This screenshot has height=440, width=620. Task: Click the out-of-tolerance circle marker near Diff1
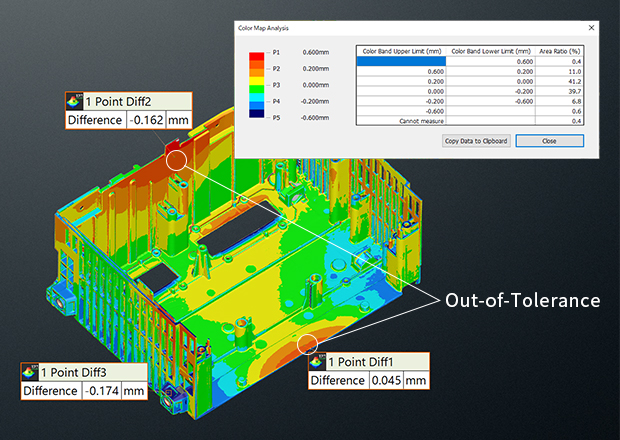tap(309, 342)
